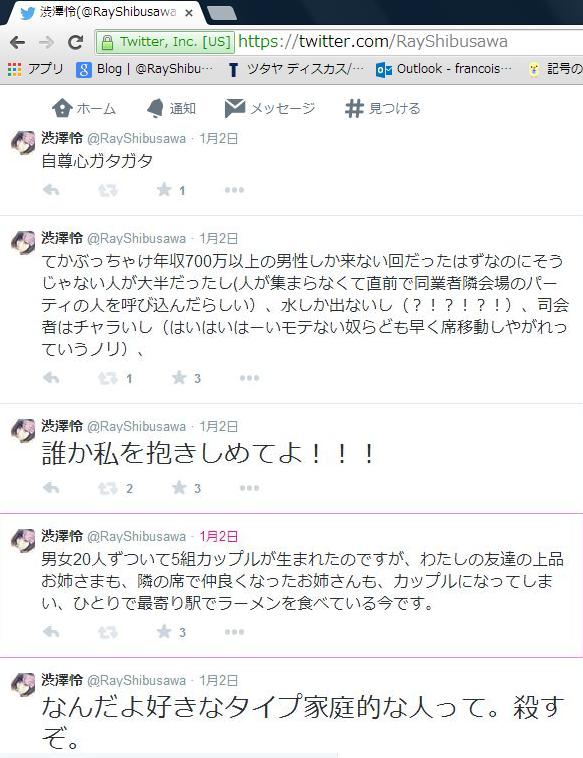583x758 pixels.
Task: Reply to the 自尊心ガタガタ tweet
Action: coord(51,190)
